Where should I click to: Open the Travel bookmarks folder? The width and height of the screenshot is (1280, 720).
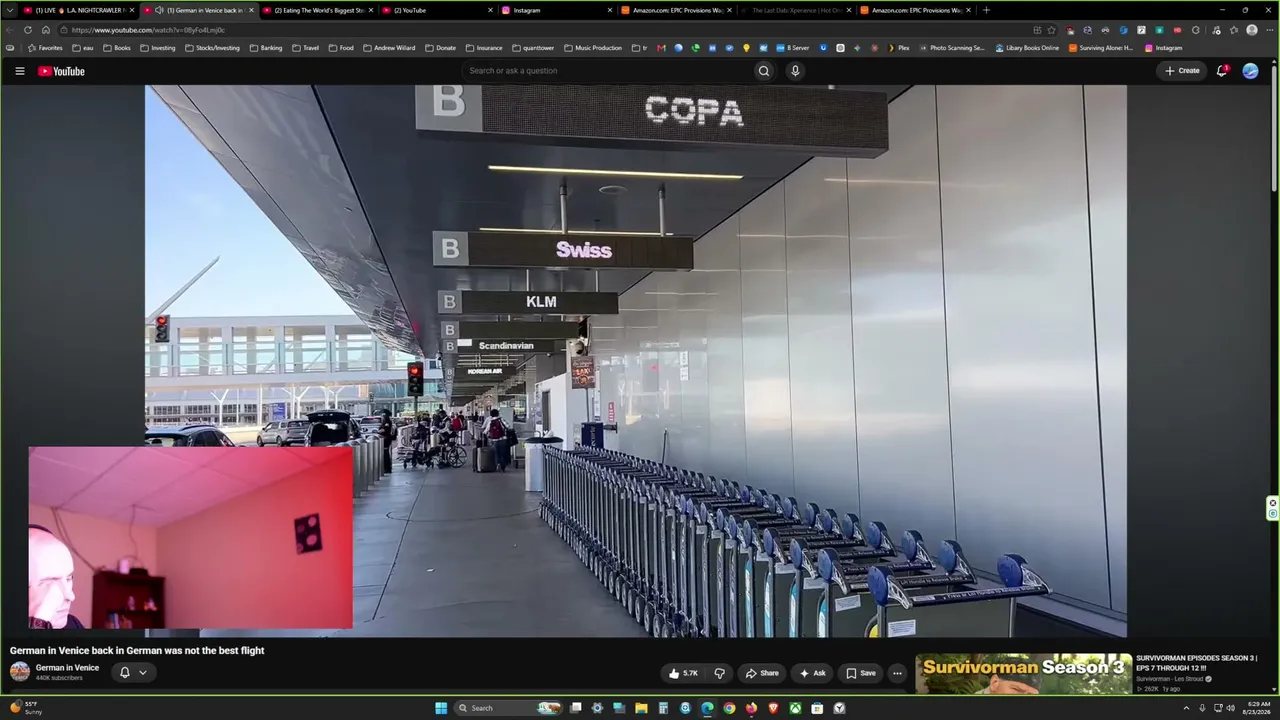[306, 48]
